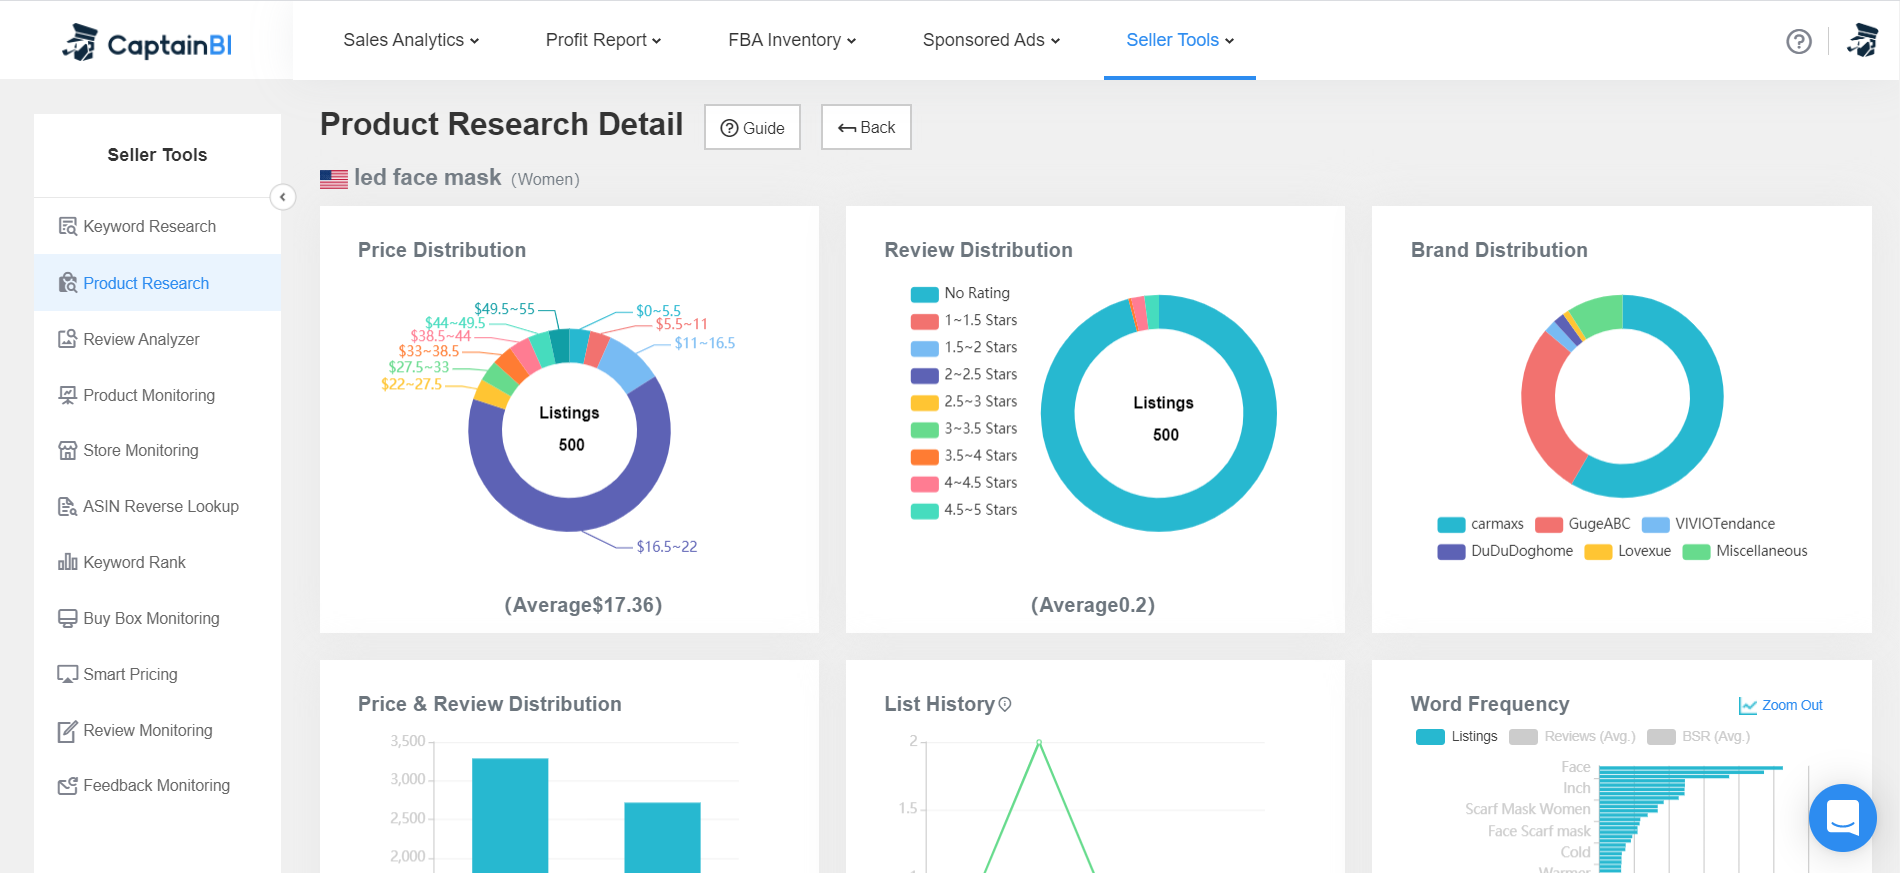Screen dimensions: 1900x873
Task: Click the Review Analyzer sidebar icon
Action: click(67, 339)
